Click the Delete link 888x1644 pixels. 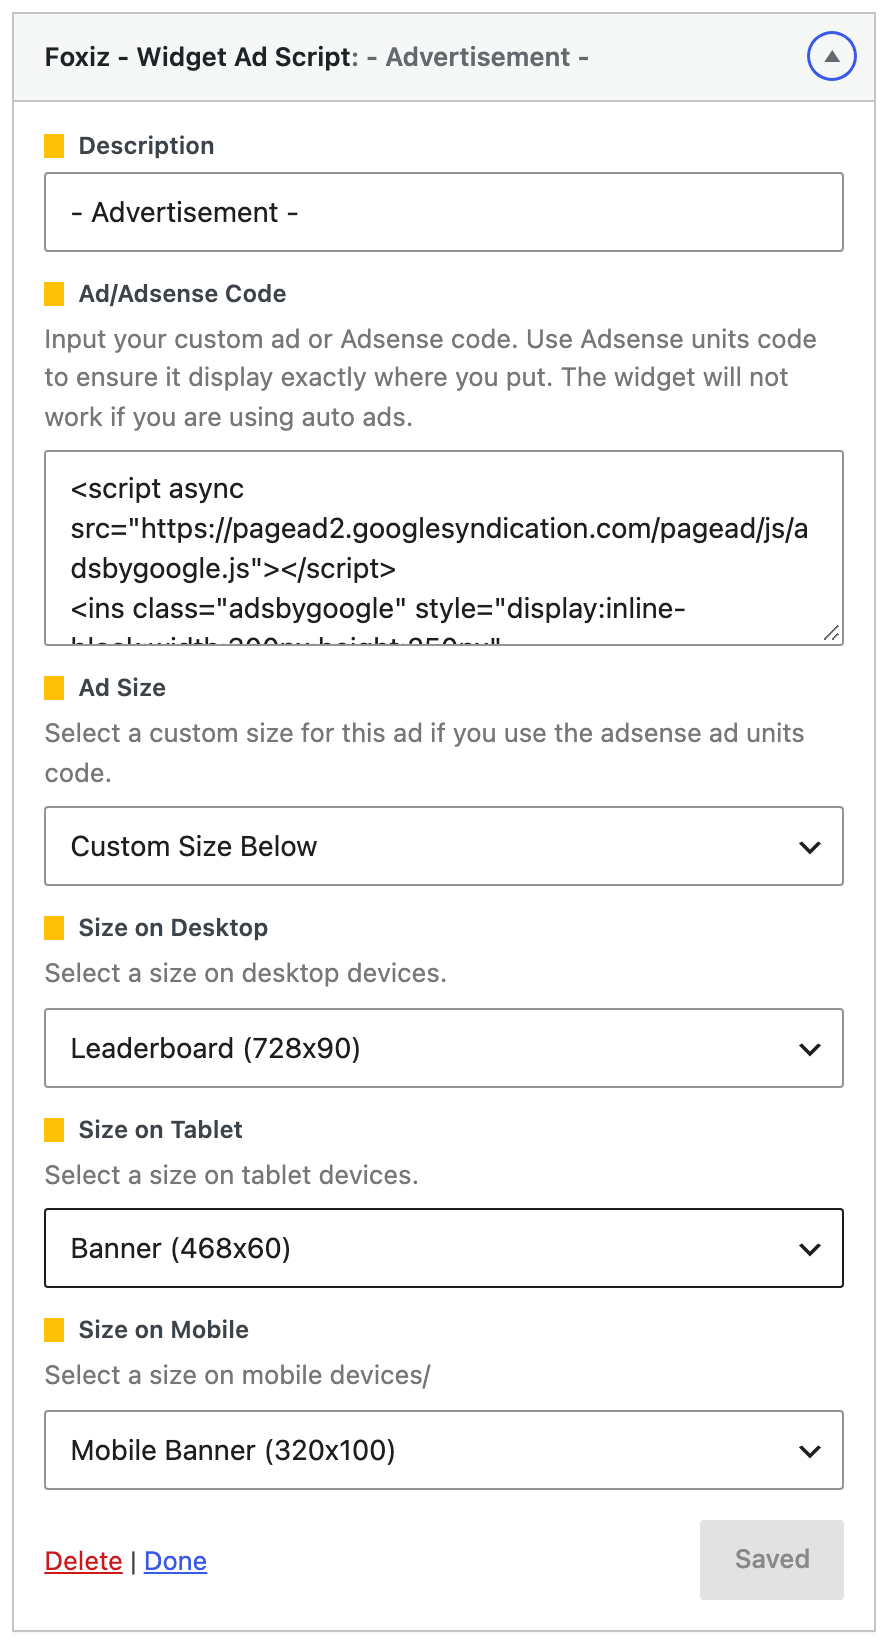tap(83, 1561)
